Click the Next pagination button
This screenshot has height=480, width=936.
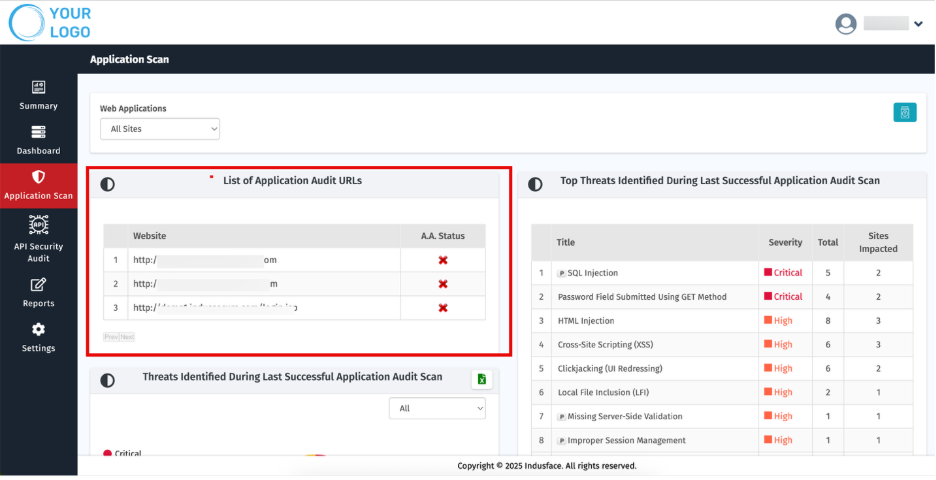pyautogui.click(x=127, y=337)
